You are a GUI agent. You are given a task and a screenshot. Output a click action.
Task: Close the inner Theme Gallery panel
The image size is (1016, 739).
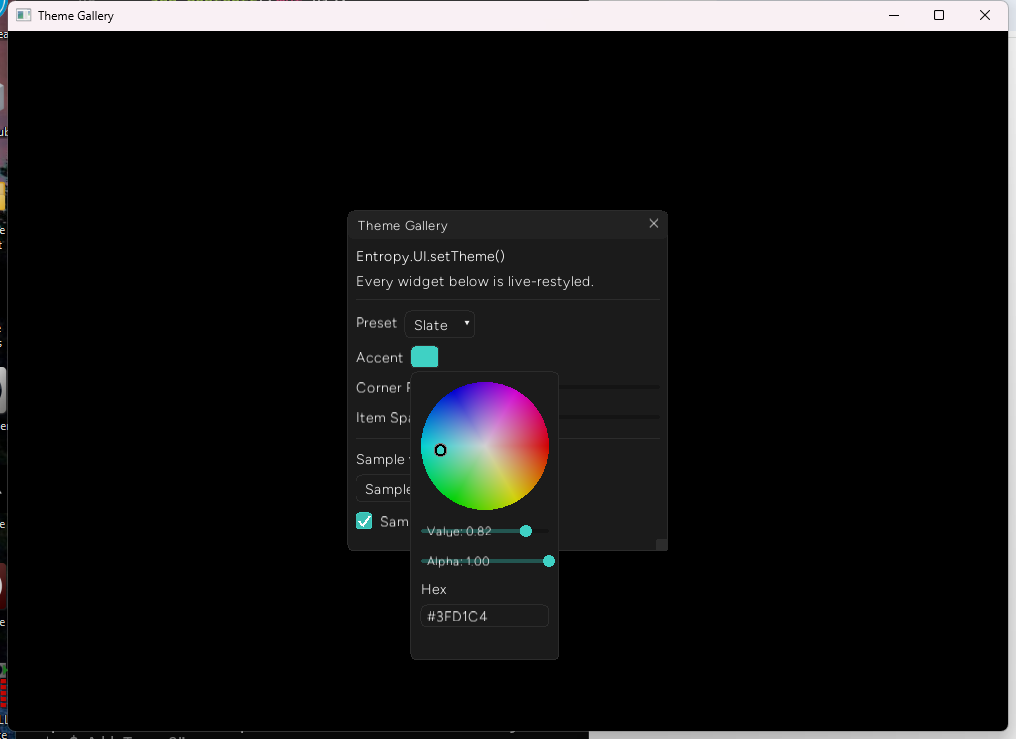point(654,223)
